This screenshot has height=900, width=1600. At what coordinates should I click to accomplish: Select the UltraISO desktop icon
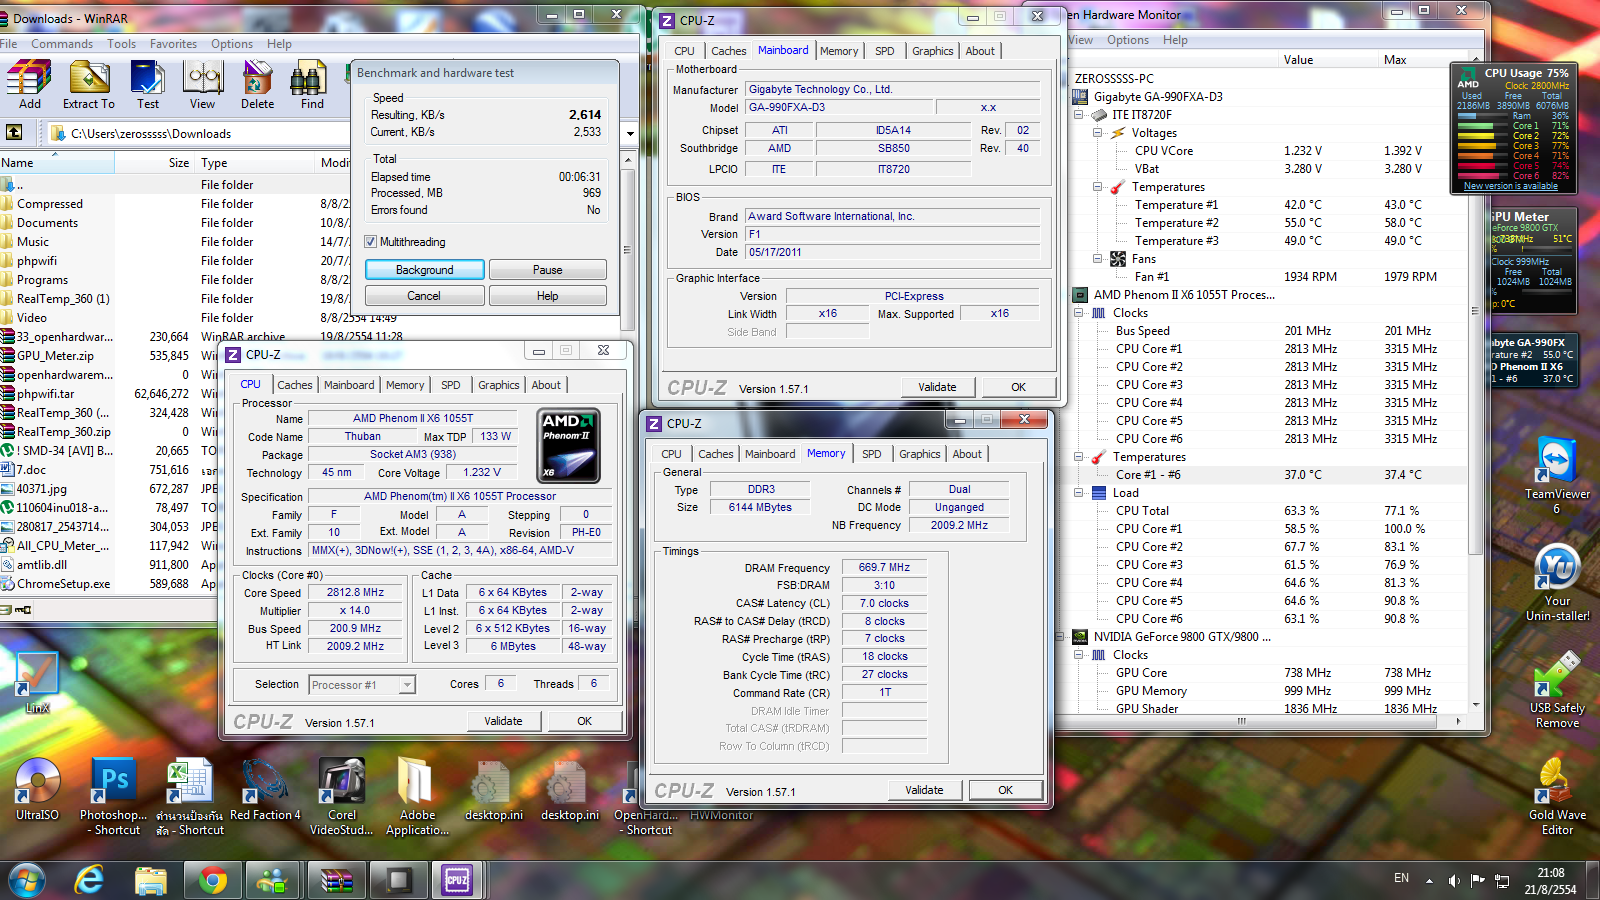pos(37,790)
